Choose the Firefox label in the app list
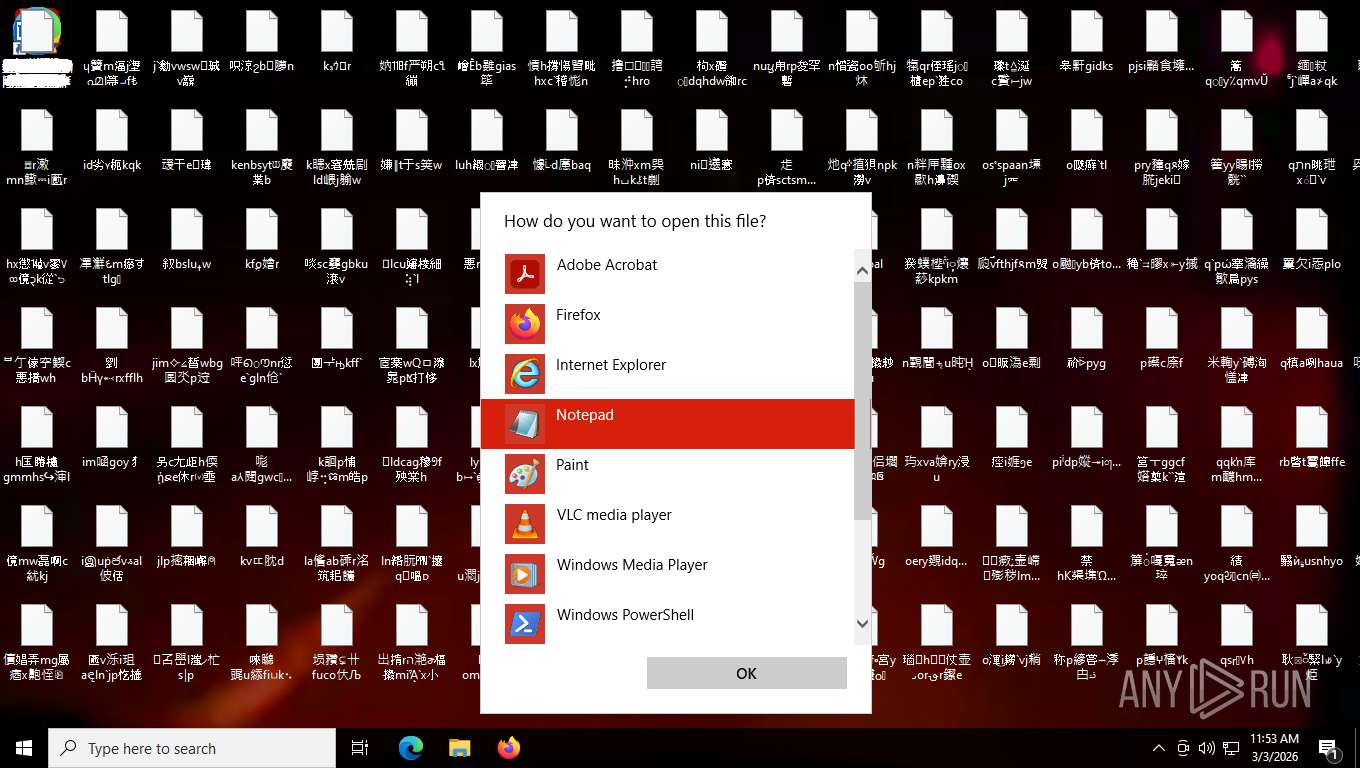 pyautogui.click(x=578, y=315)
